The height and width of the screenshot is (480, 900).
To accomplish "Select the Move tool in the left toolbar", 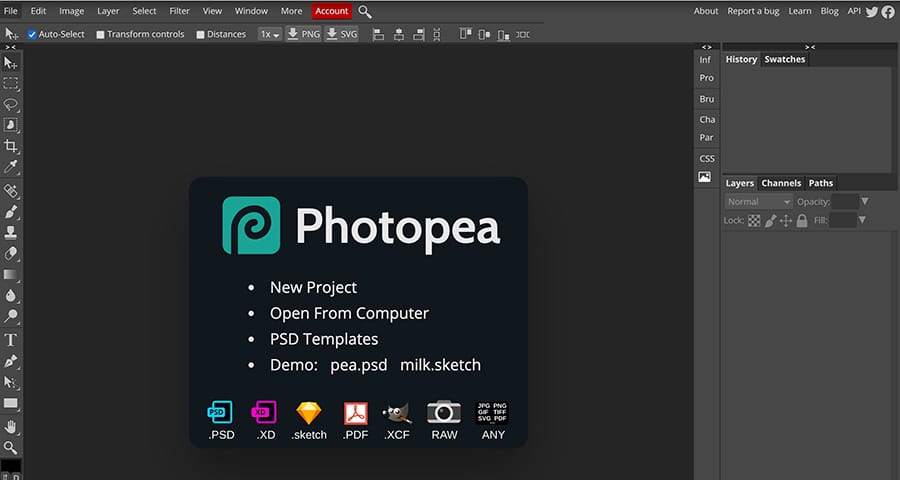I will [x=10, y=63].
